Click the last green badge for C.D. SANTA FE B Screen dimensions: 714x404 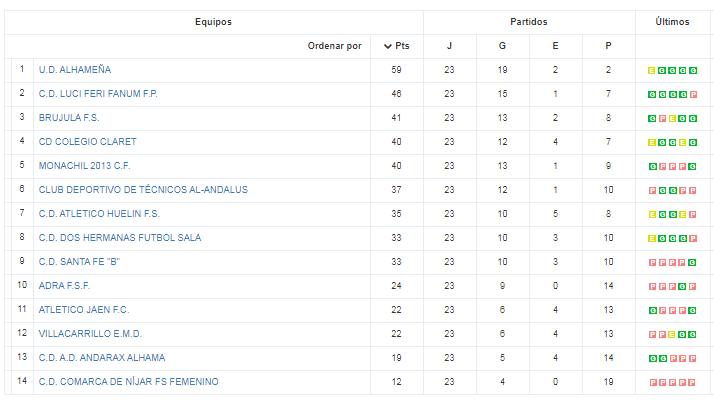[692, 262]
